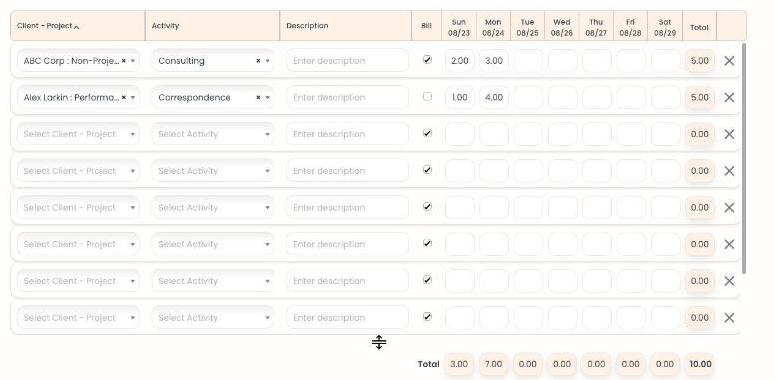Click description field in Consulting row

347,61
